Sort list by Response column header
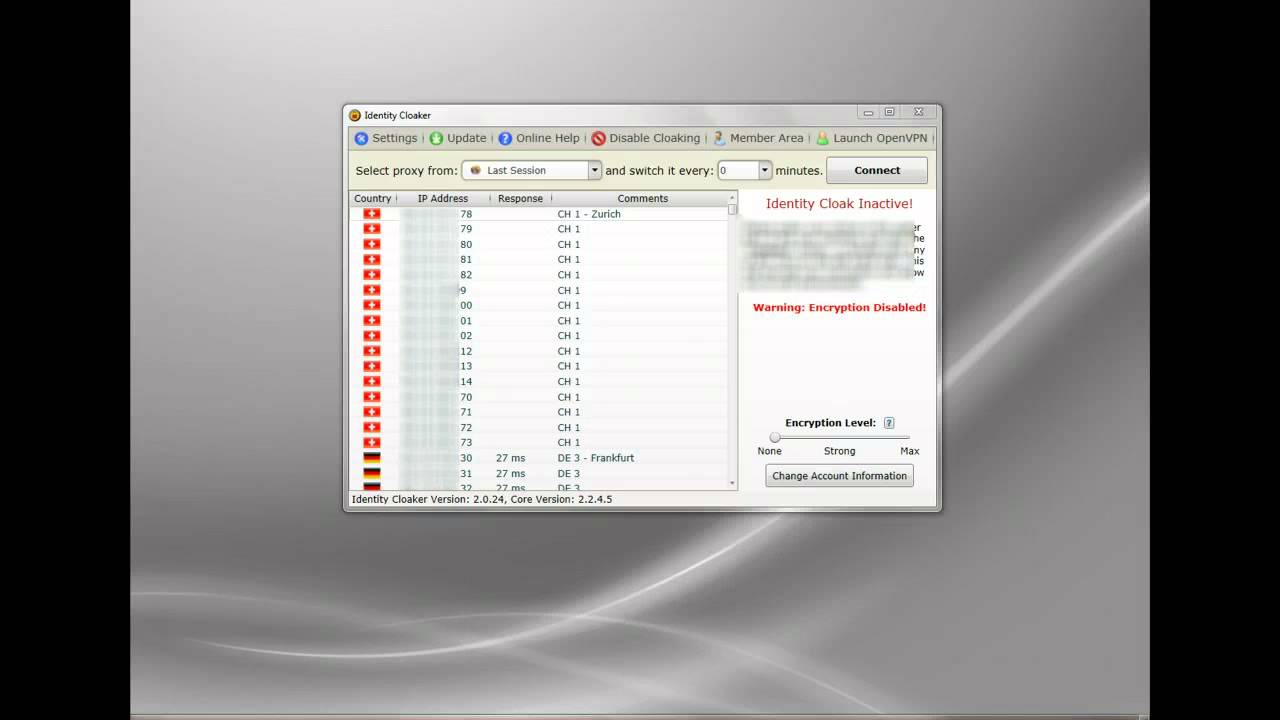Screen dimensions: 1280x720 [520, 198]
